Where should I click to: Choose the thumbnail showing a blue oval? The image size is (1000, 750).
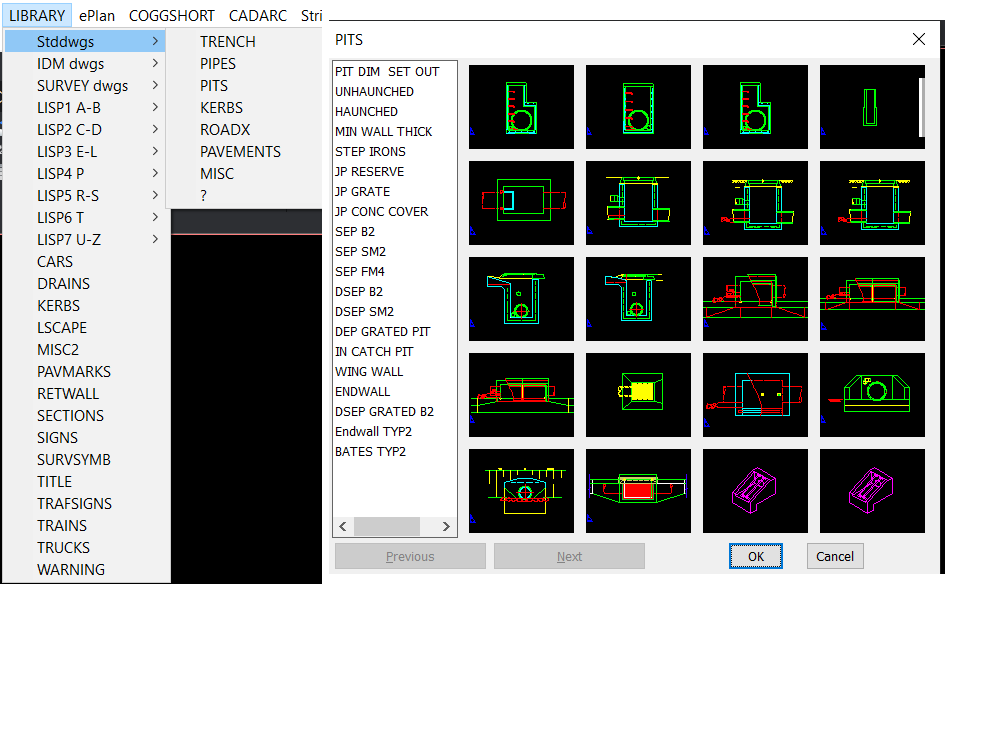coord(521,490)
